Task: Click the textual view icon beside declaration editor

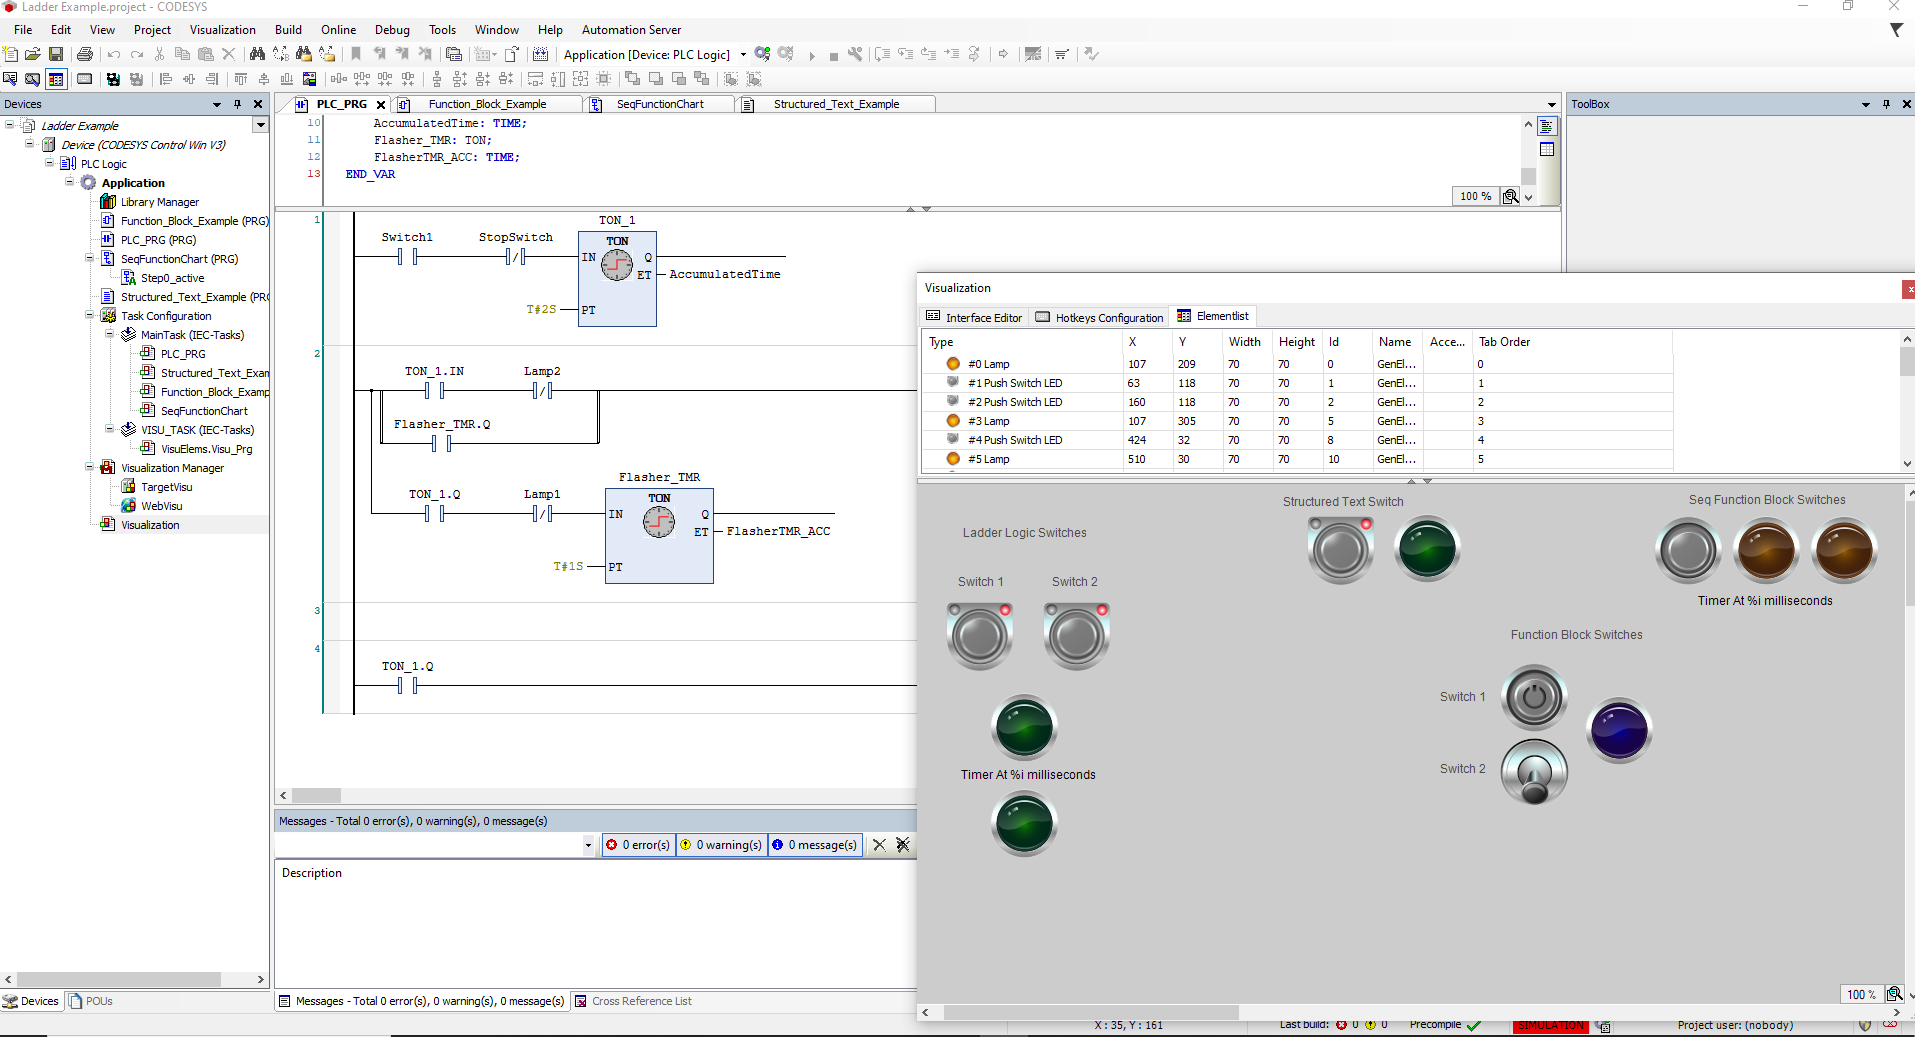Action: click(x=1547, y=127)
